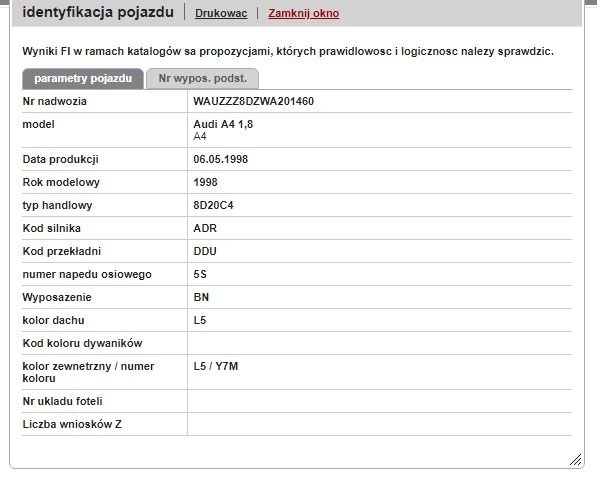597x477 pixels.
Task: Click the Wyposazenie label
Action: [57, 297]
